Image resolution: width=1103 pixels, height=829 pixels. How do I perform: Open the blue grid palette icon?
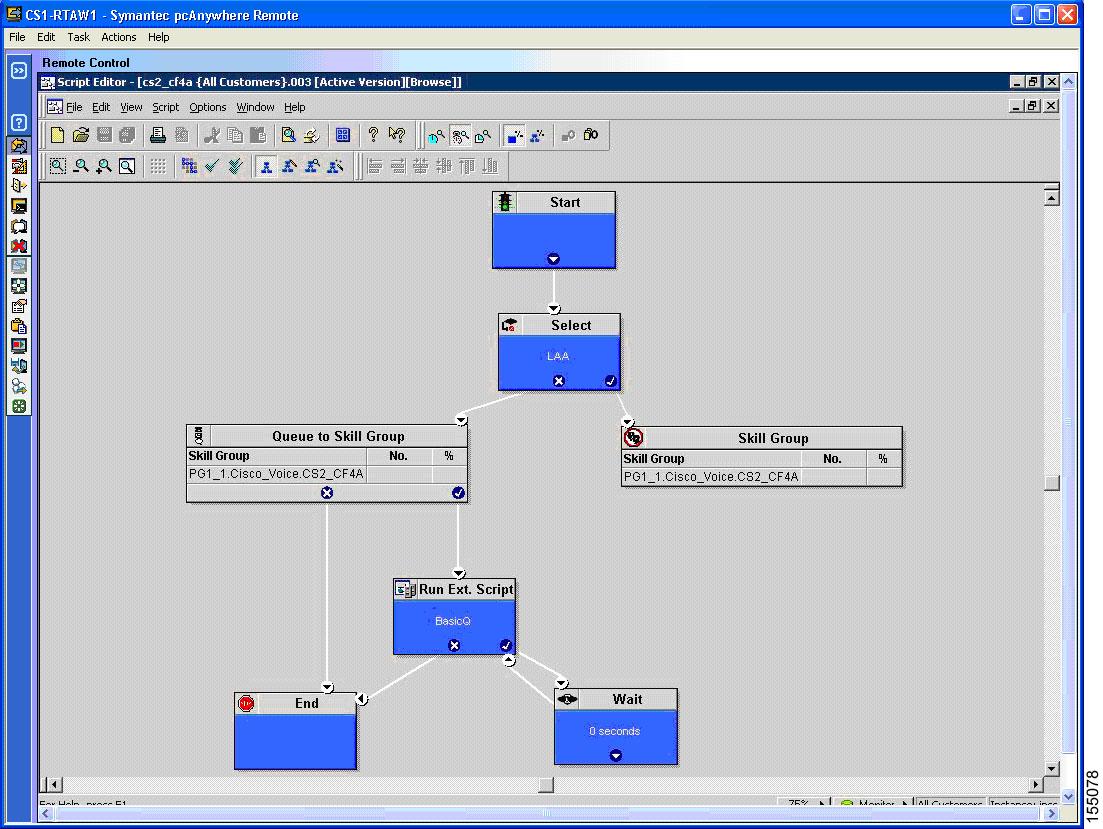pos(343,135)
